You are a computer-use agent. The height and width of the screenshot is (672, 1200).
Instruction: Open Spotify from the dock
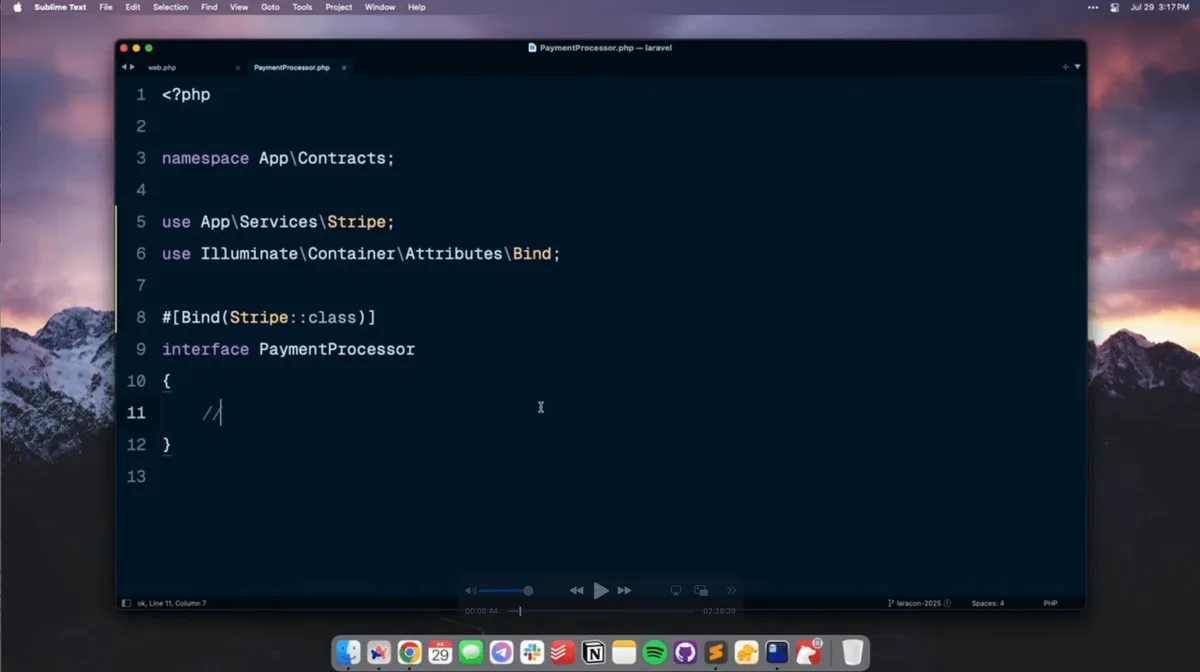655,653
